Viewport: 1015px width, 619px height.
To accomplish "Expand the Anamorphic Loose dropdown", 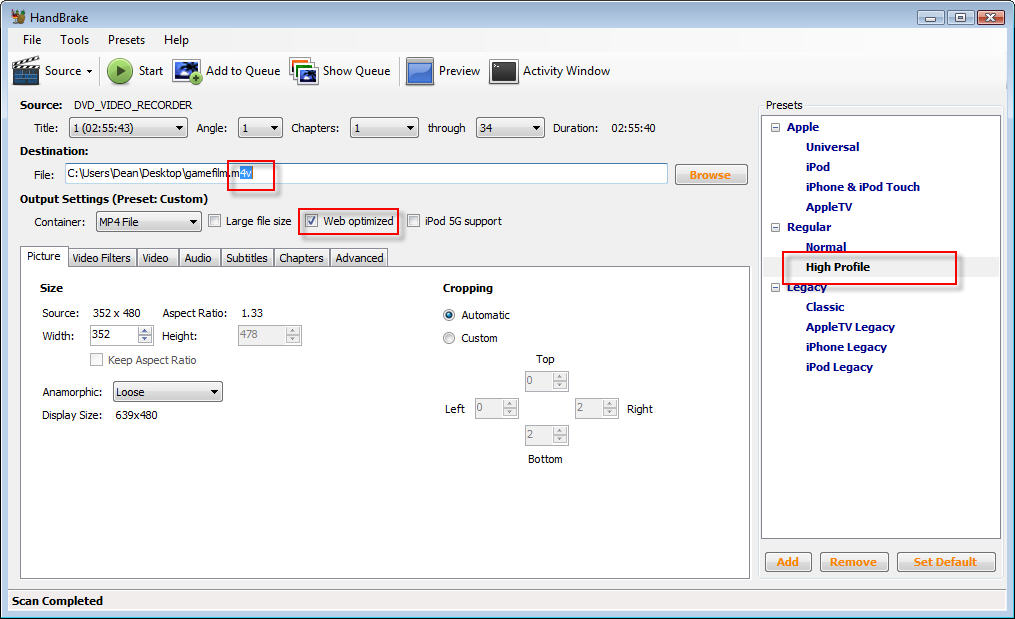I will coord(167,392).
